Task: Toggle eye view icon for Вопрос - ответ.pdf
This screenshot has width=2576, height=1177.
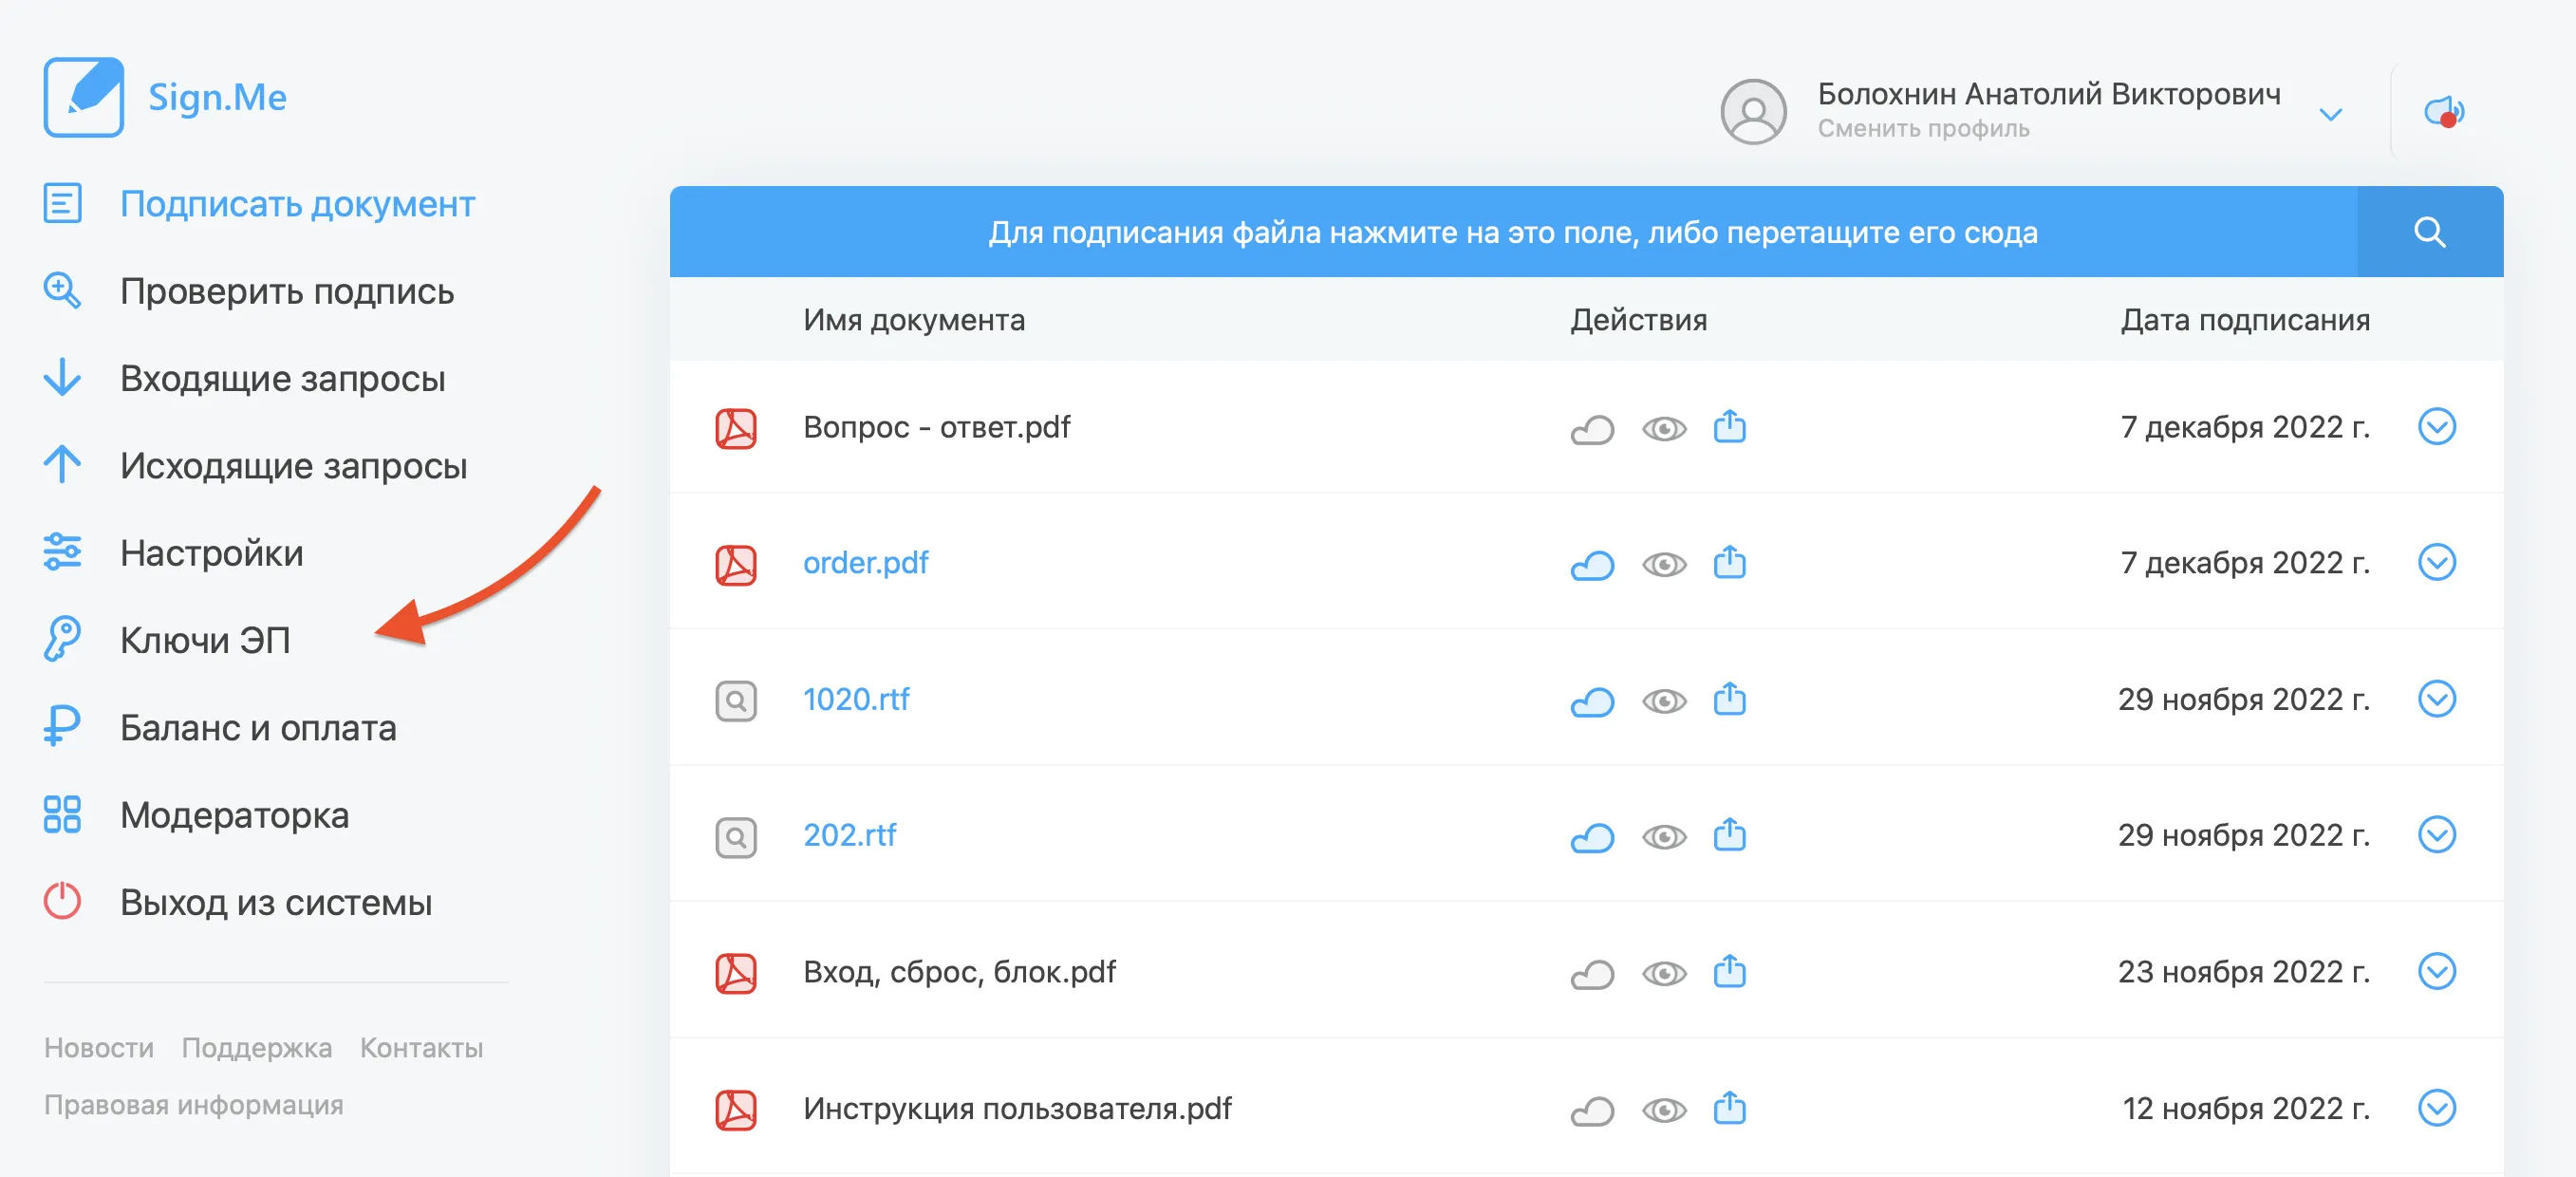Action: 1664,429
